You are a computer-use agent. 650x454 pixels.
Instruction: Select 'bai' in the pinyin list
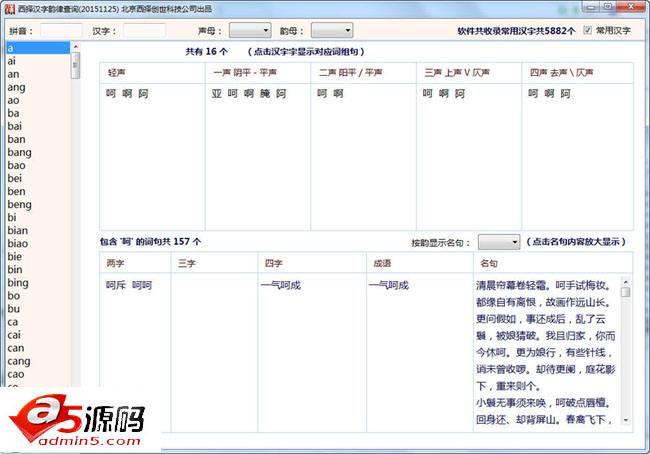(x=38, y=126)
